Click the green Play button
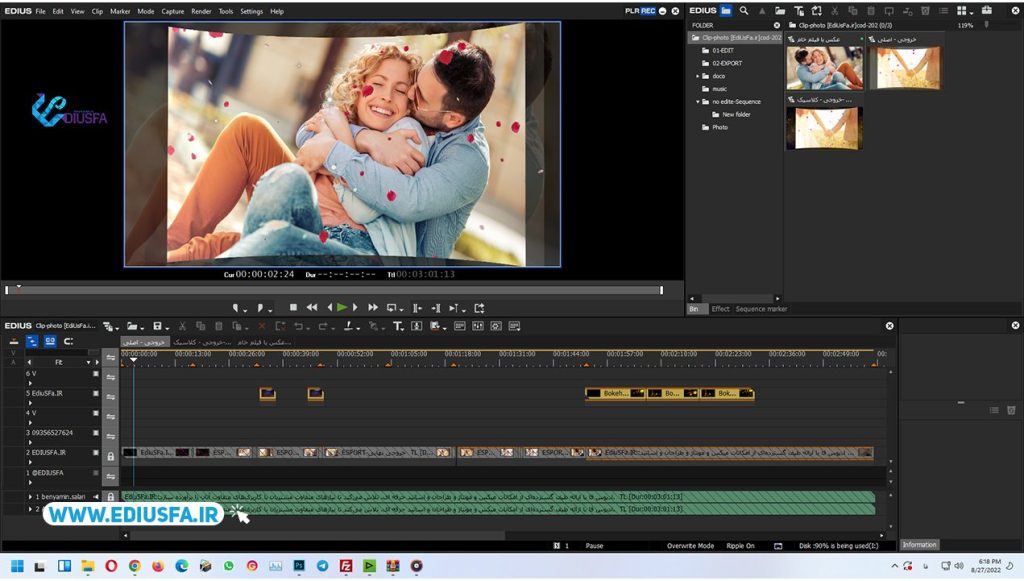Image resolution: width=1024 pixels, height=581 pixels. (x=342, y=307)
